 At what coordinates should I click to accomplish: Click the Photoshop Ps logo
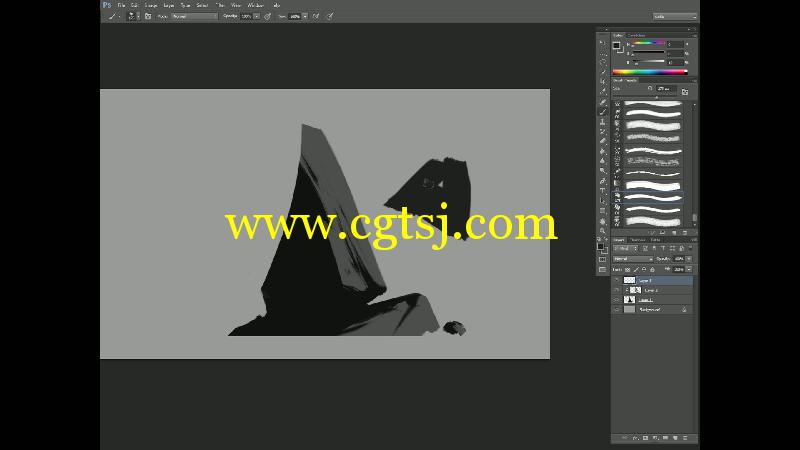(107, 5)
